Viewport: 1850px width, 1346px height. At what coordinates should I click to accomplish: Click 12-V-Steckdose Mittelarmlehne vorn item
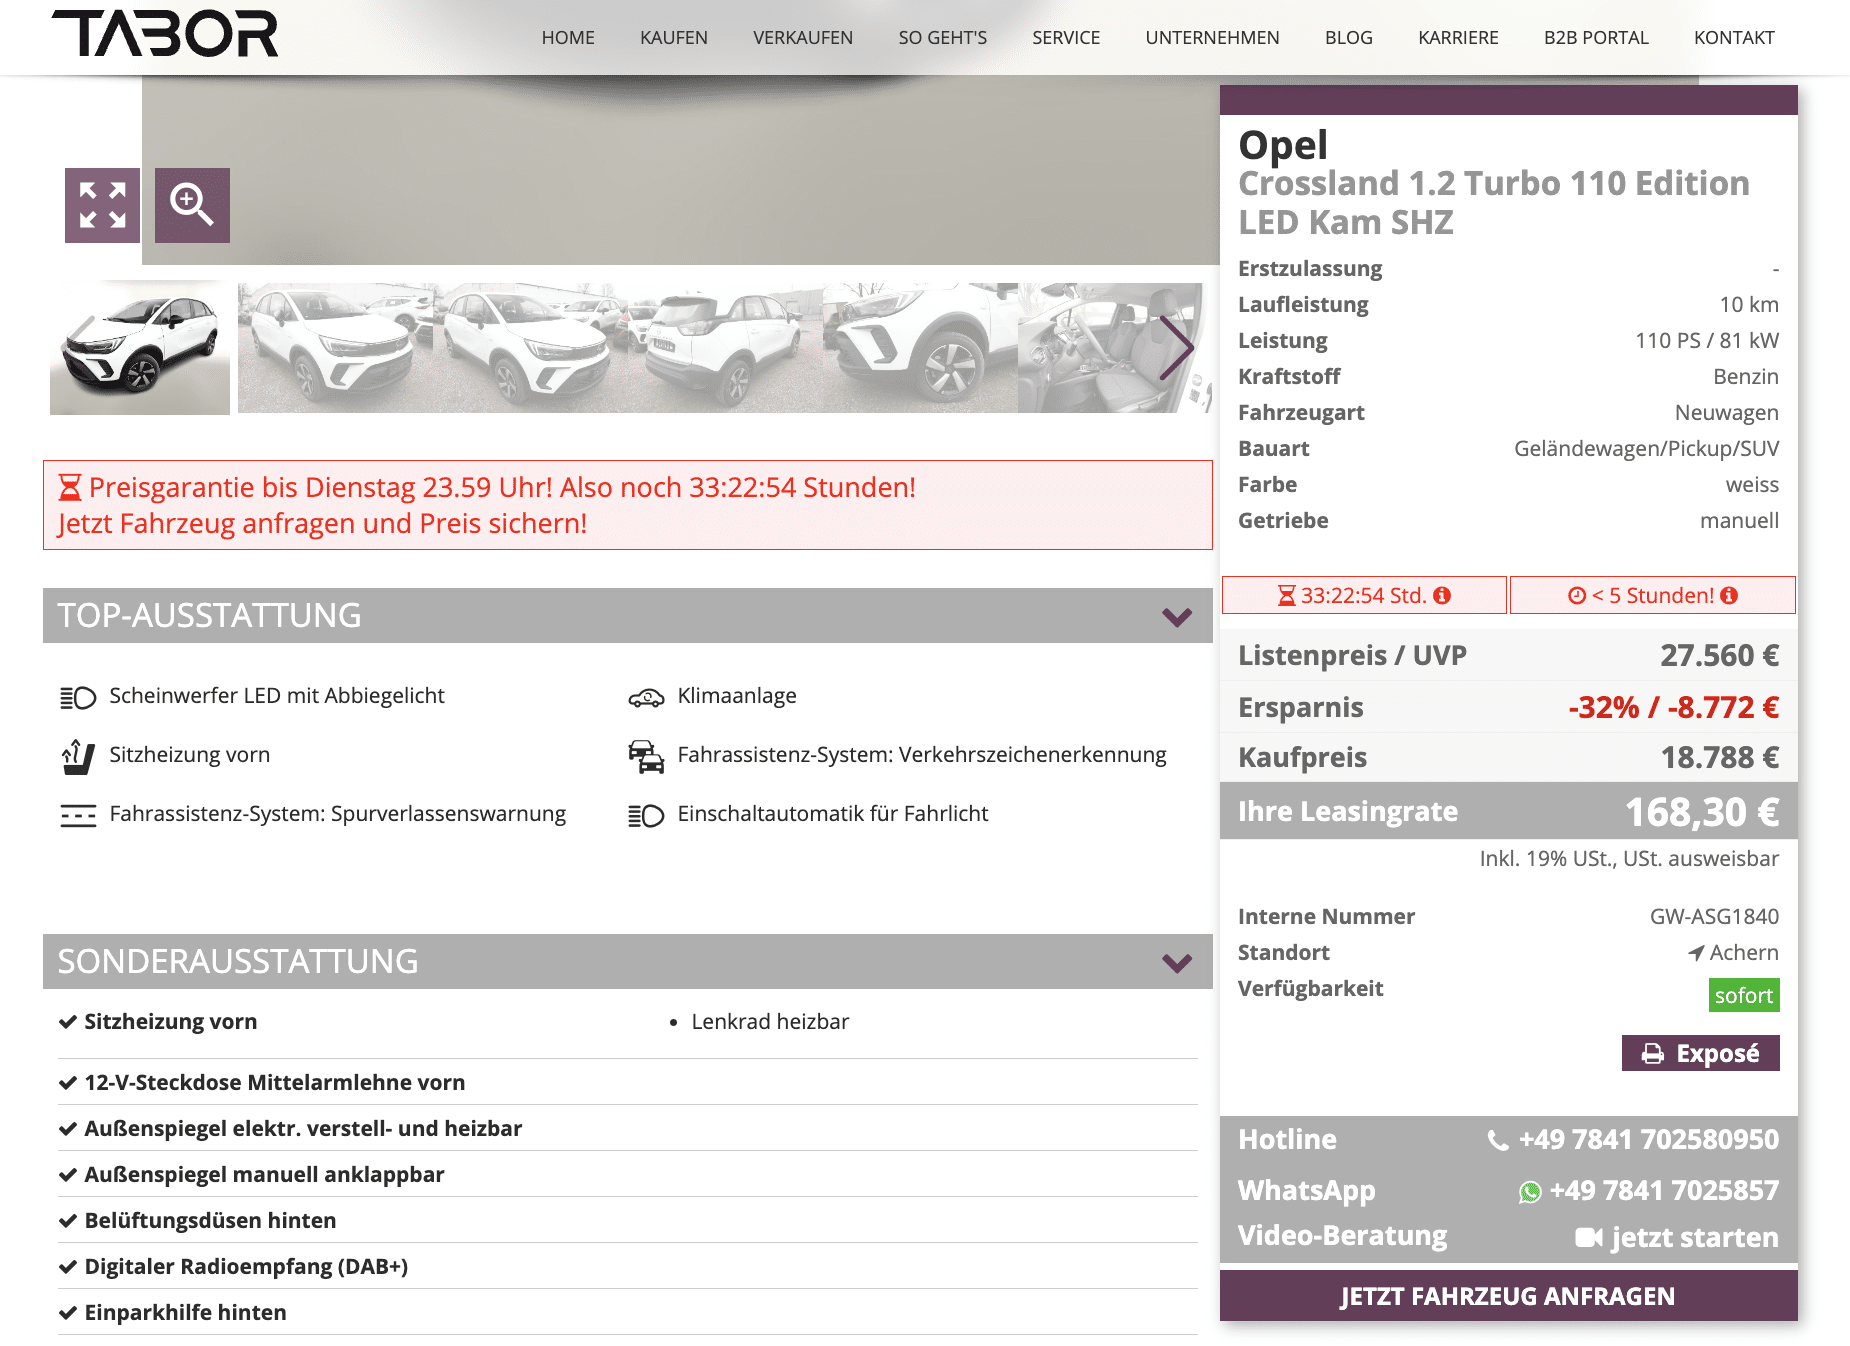coord(275,1083)
